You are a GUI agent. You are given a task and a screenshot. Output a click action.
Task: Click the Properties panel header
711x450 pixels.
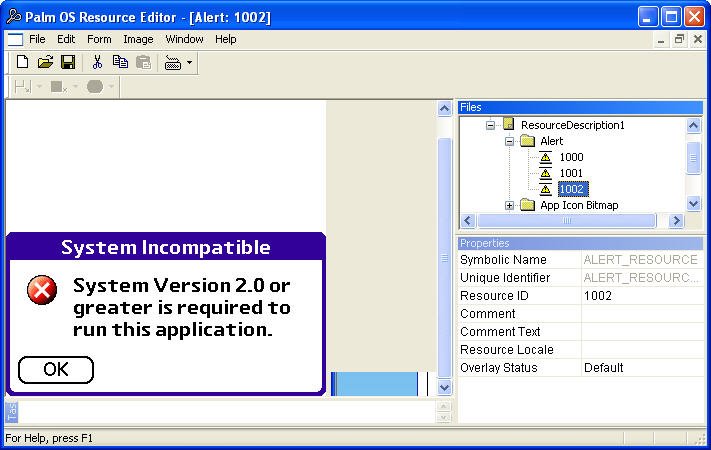[x=580, y=243]
